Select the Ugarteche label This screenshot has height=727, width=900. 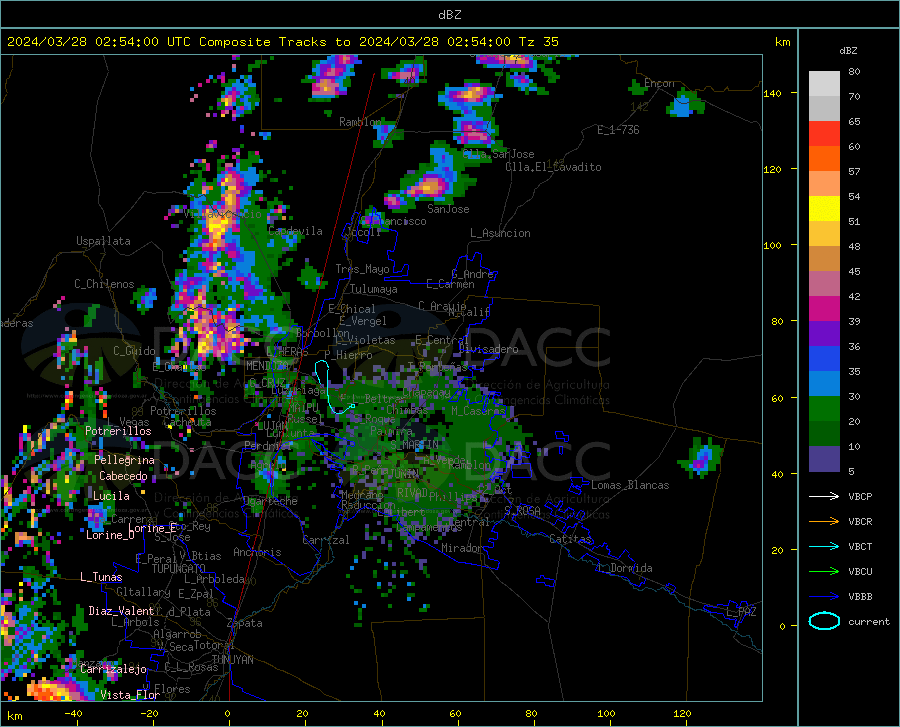click(x=270, y=501)
